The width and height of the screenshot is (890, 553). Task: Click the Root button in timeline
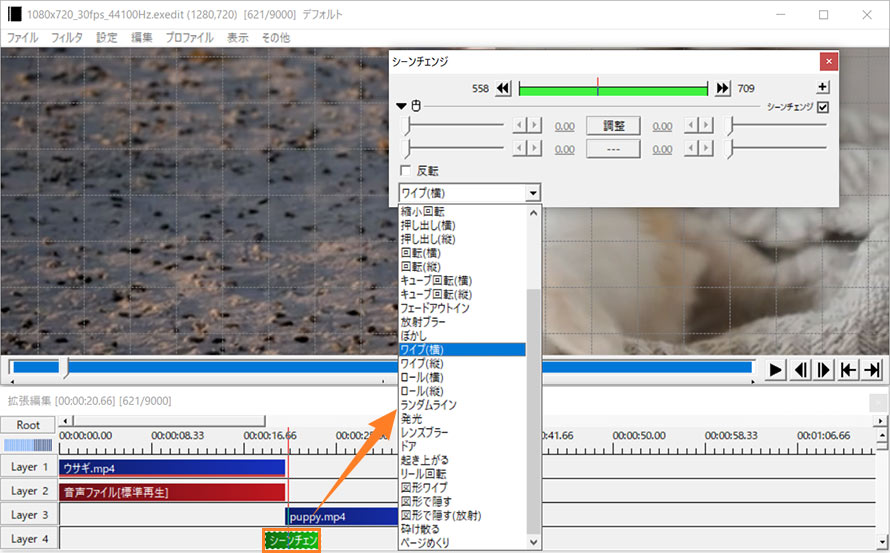[x=28, y=425]
